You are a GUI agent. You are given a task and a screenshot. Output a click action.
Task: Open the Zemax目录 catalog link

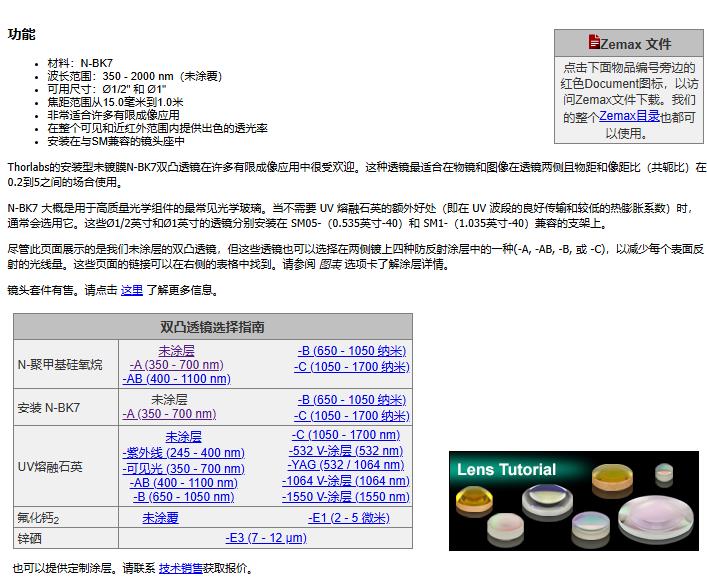[629, 116]
